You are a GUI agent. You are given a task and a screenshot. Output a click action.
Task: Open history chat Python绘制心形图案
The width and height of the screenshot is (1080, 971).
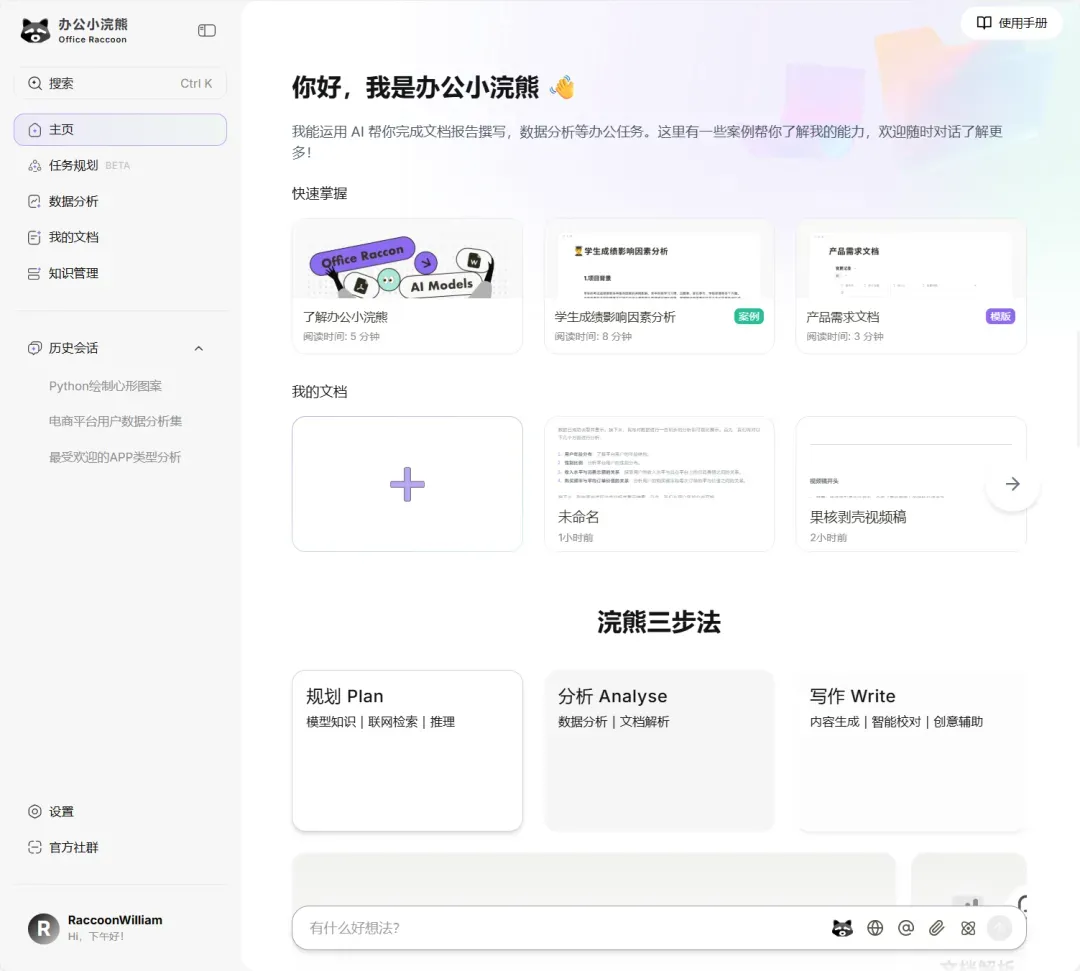click(x=105, y=386)
